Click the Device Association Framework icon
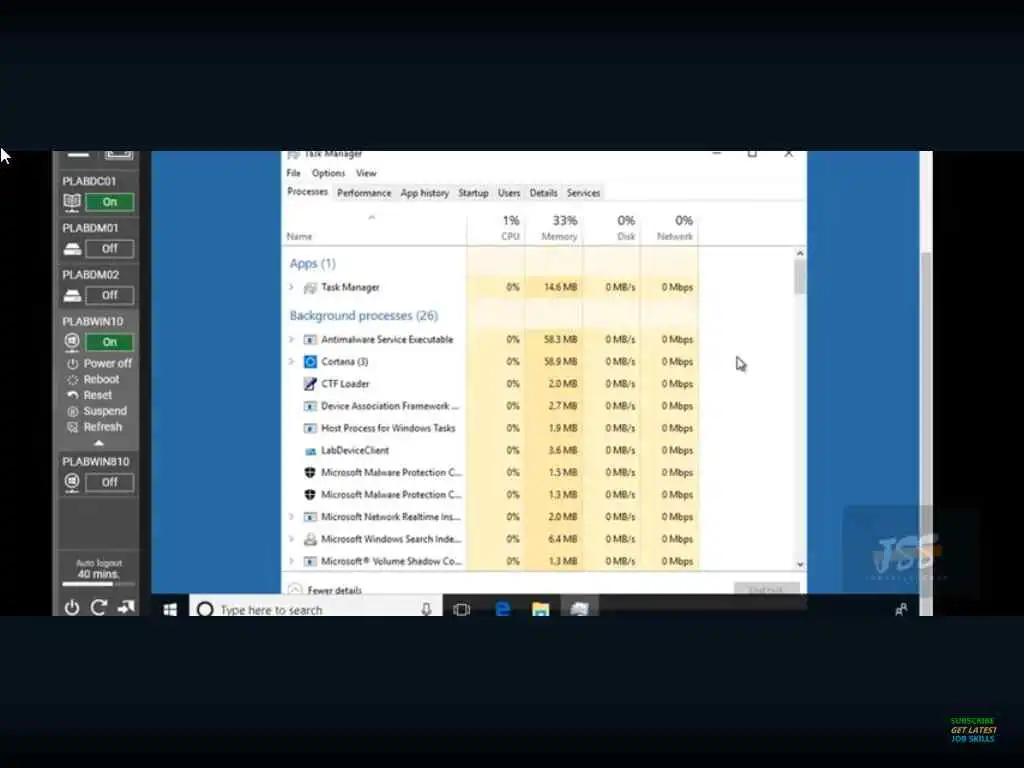1024x768 pixels. 310,406
